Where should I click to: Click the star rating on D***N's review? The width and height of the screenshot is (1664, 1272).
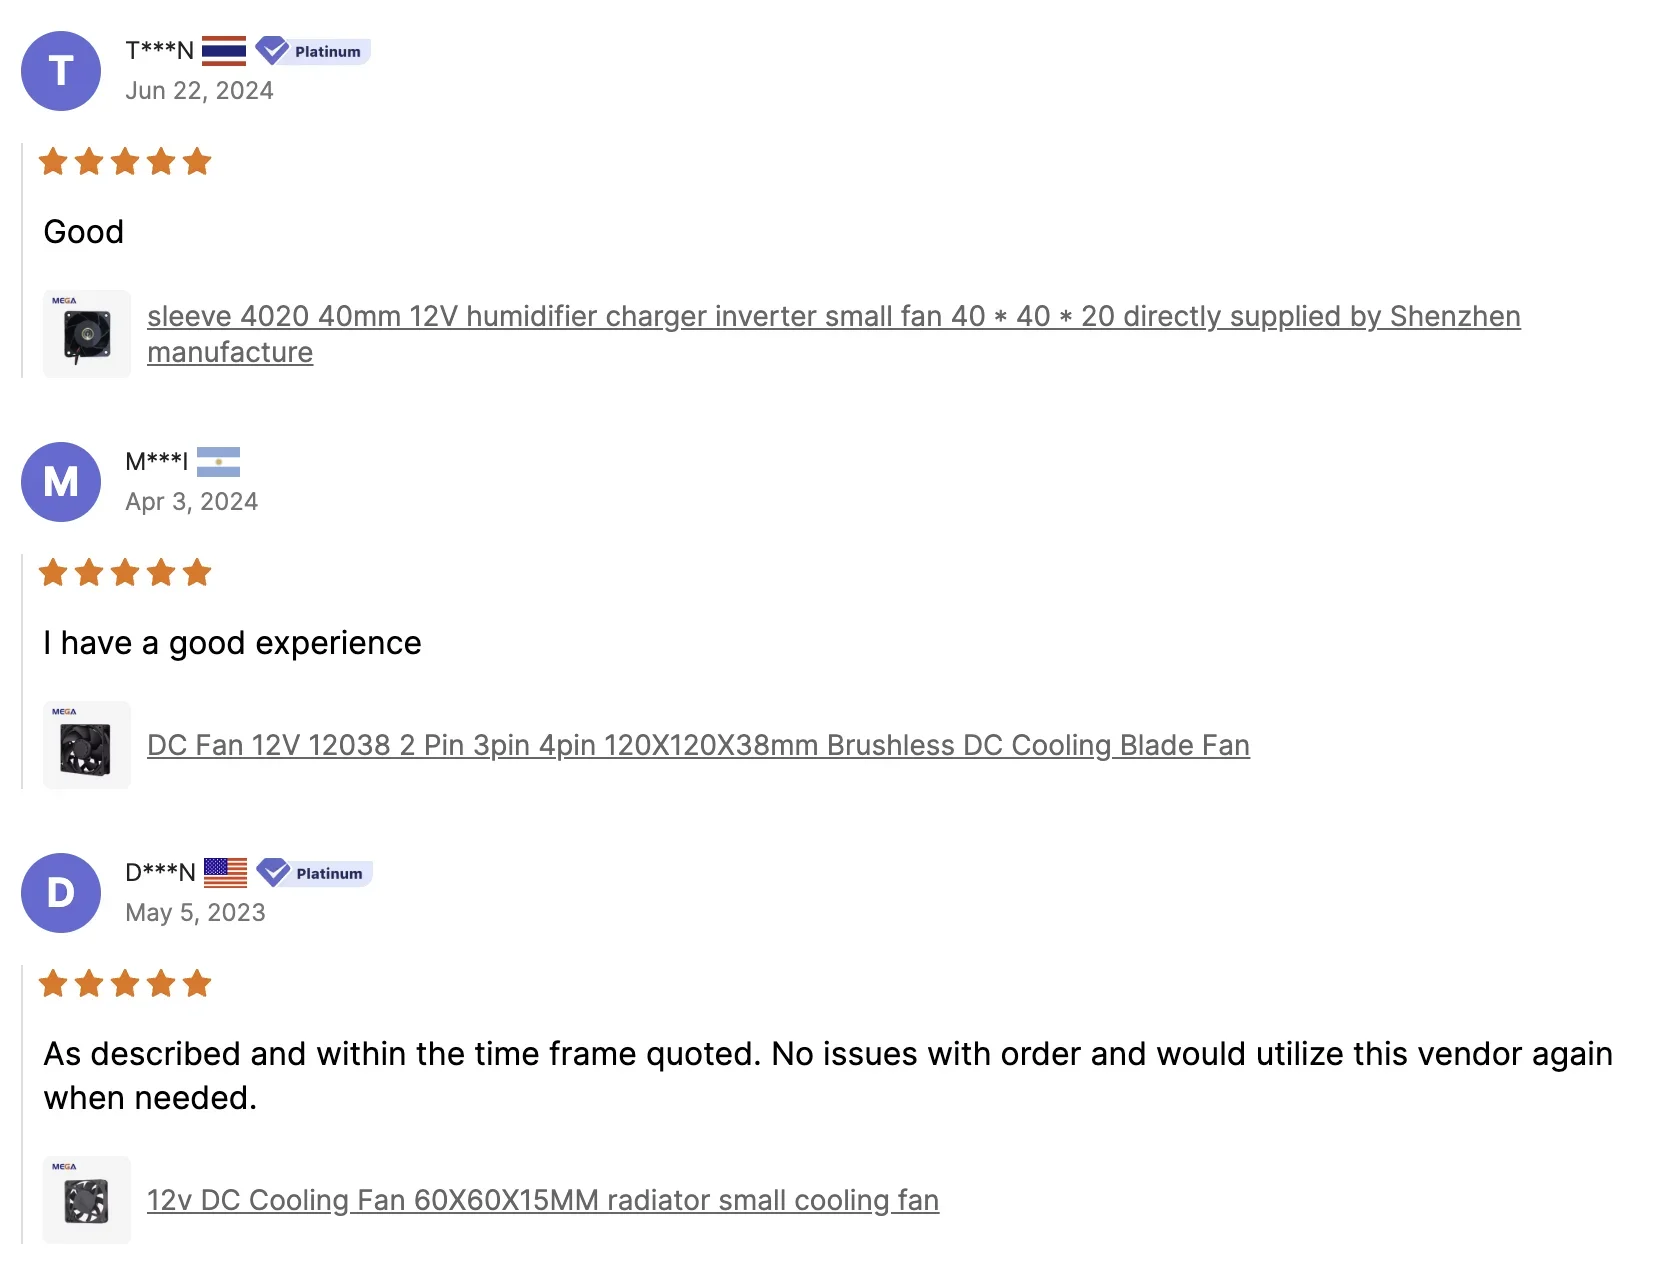click(x=125, y=984)
